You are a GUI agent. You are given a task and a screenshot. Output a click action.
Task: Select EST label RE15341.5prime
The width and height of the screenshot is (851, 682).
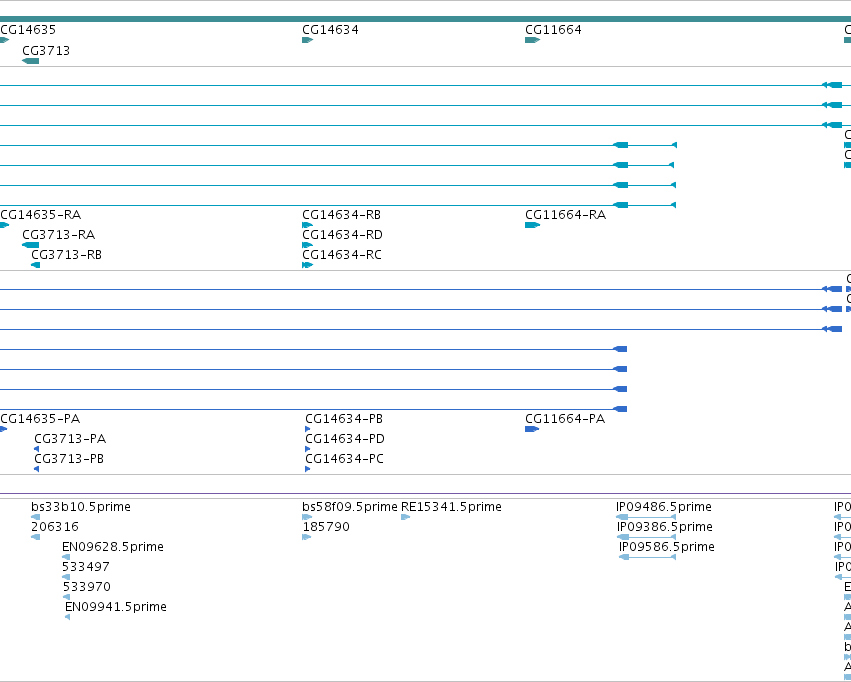click(x=452, y=506)
